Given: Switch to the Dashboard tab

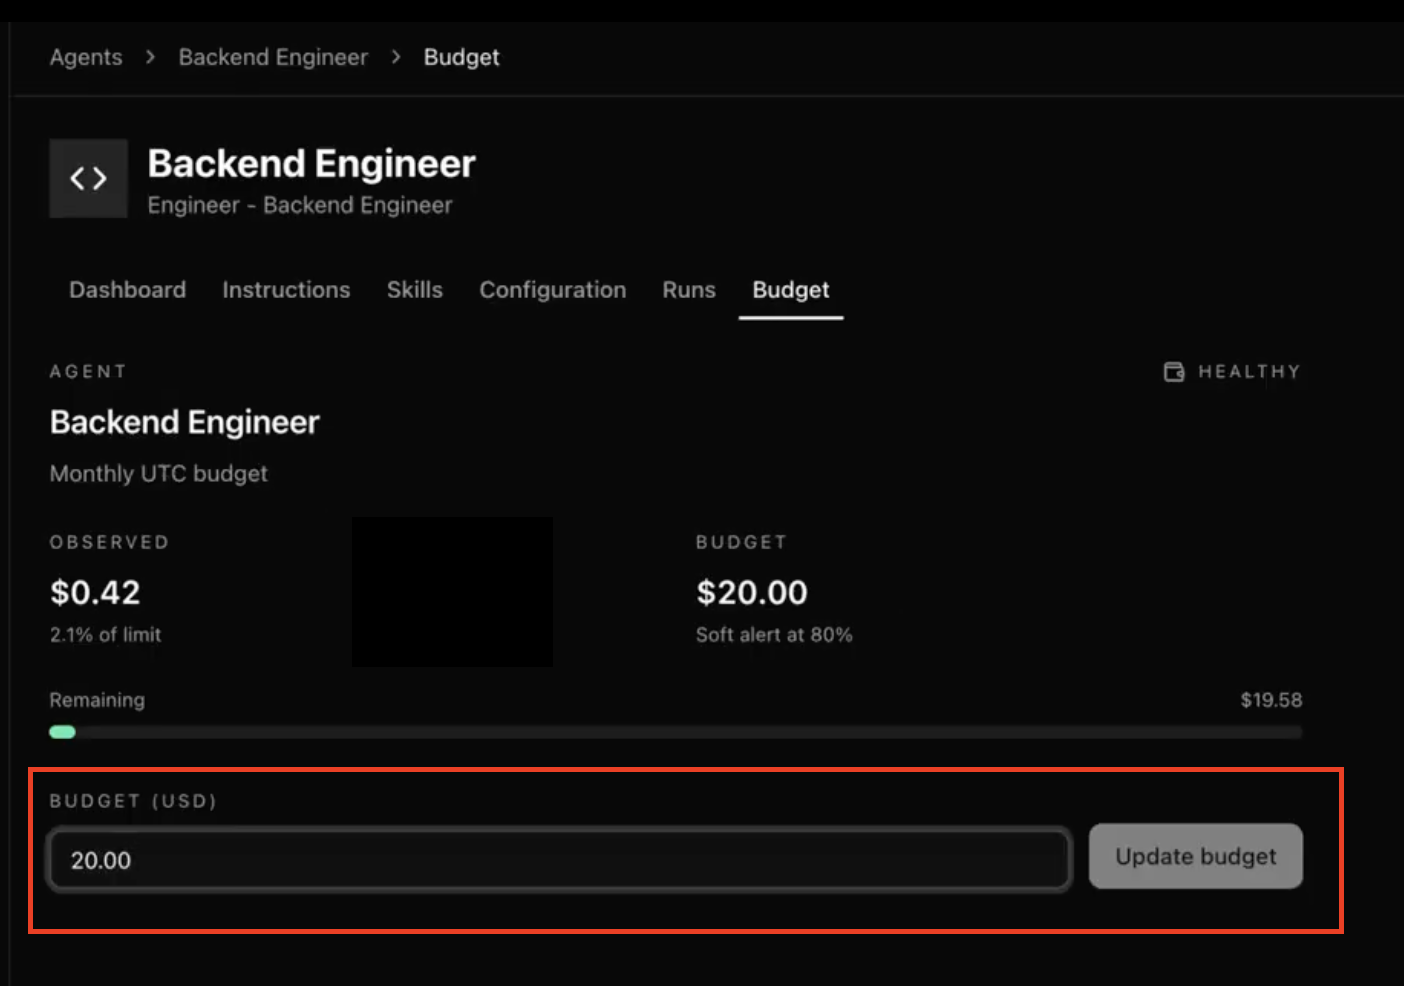Looking at the screenshot, I should 127,290.
